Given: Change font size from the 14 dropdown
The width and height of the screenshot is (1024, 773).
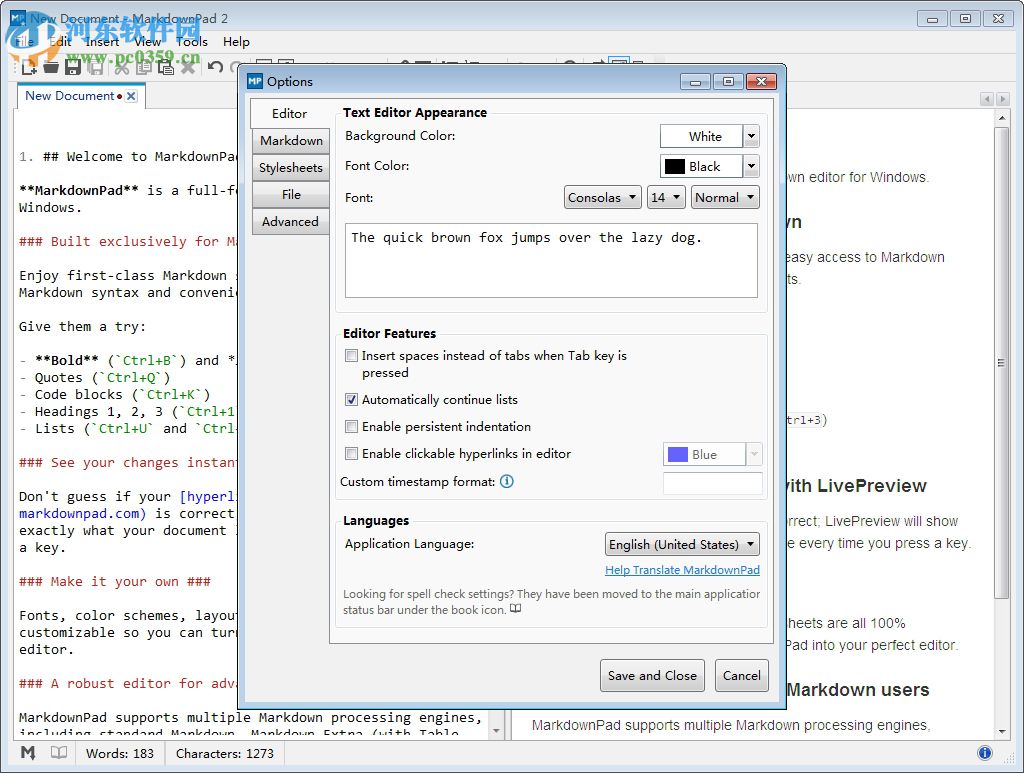Looking at the screenshot, I should point(666,197).
